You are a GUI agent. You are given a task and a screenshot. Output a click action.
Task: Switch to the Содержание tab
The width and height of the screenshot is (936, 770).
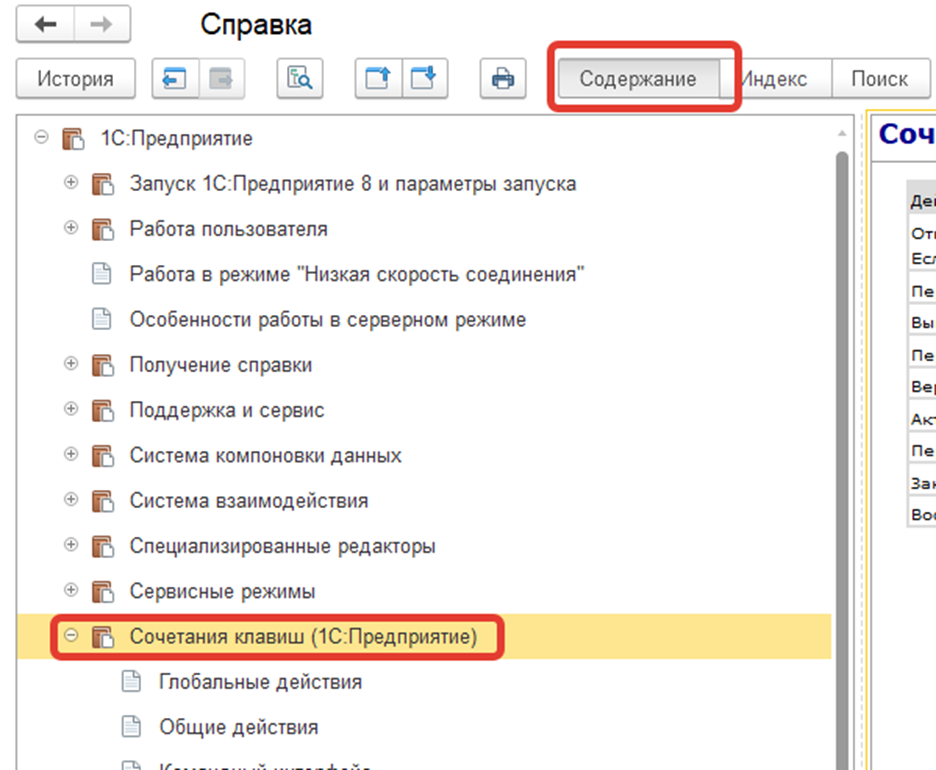638,78
